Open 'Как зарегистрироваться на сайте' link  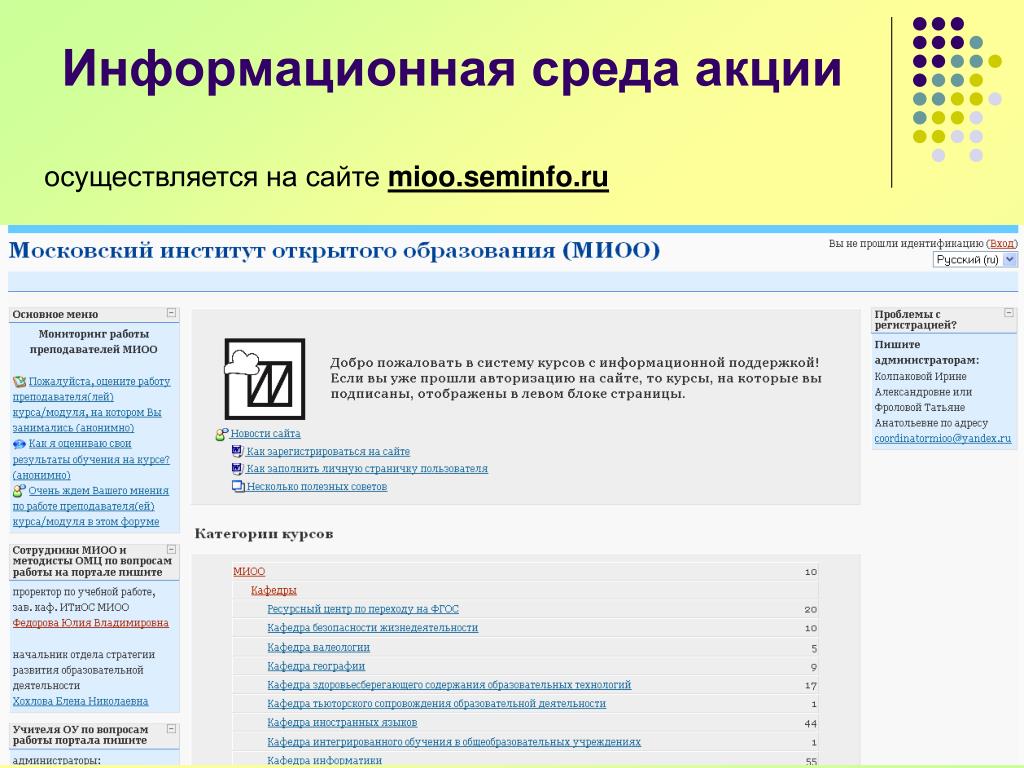pyautogui.click(x=328, y=451)
